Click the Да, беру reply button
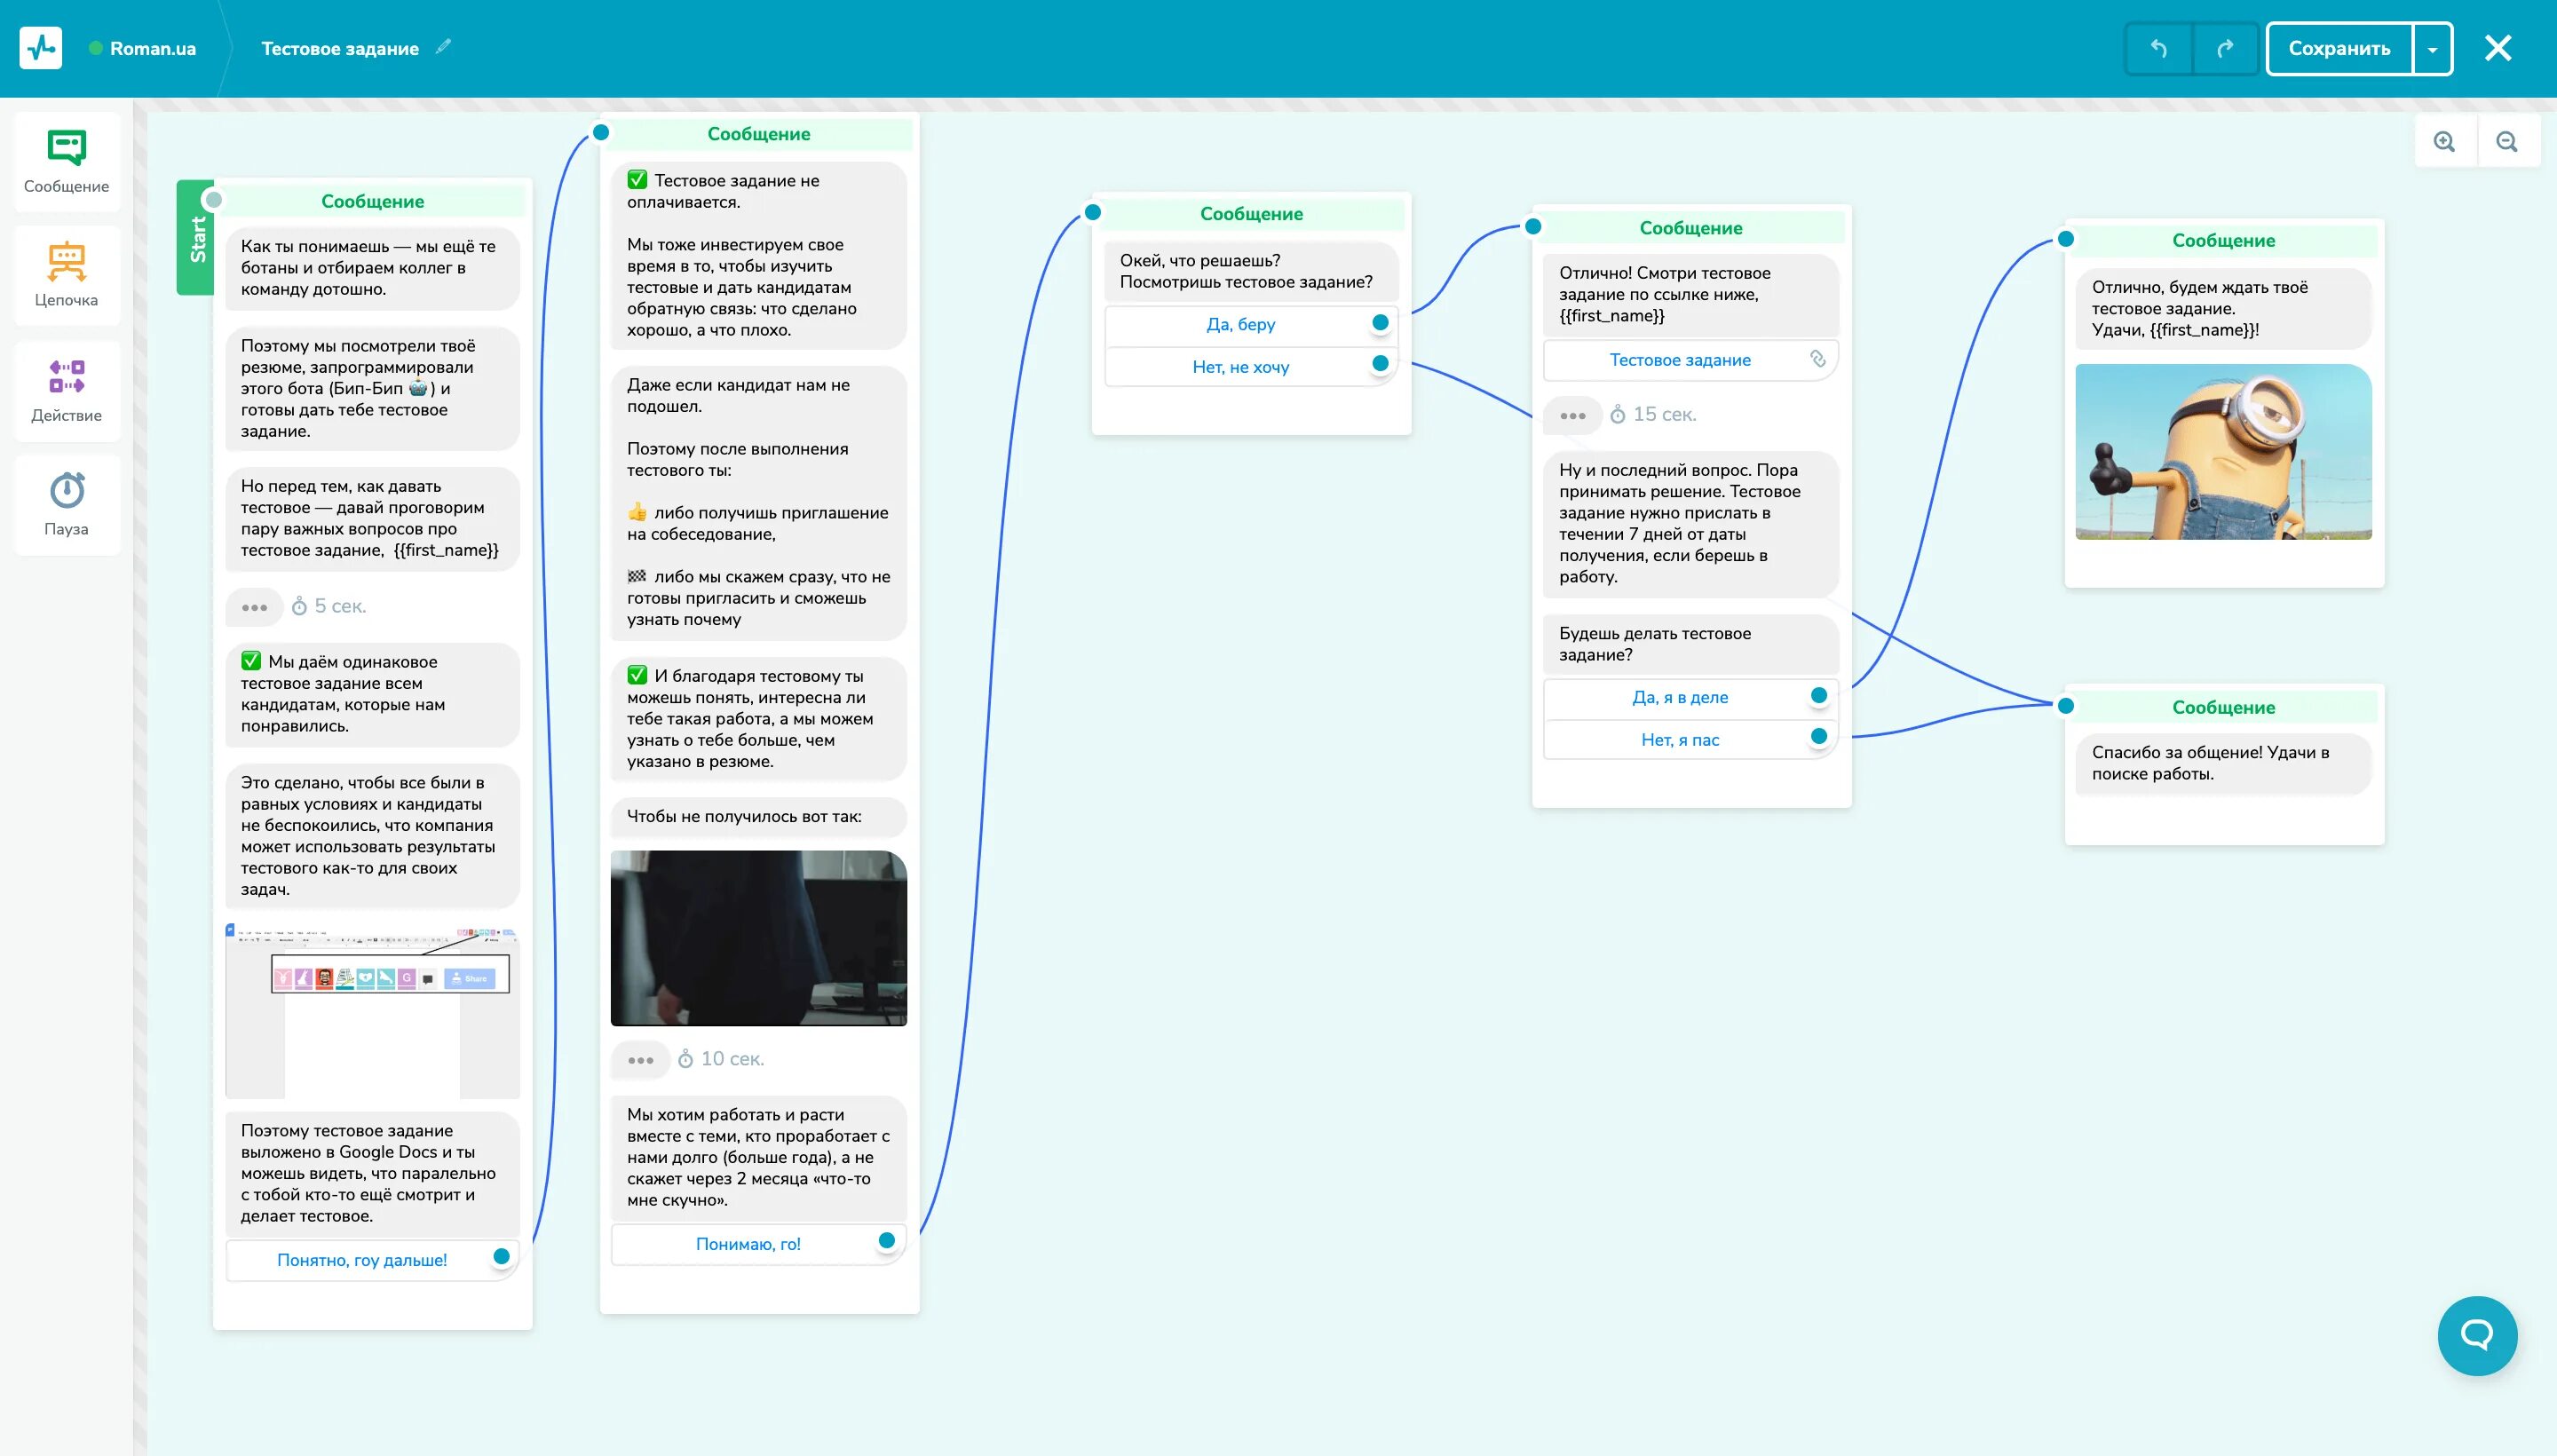This screenshot has height=1456, width=2557. [x=1240, y=324]
